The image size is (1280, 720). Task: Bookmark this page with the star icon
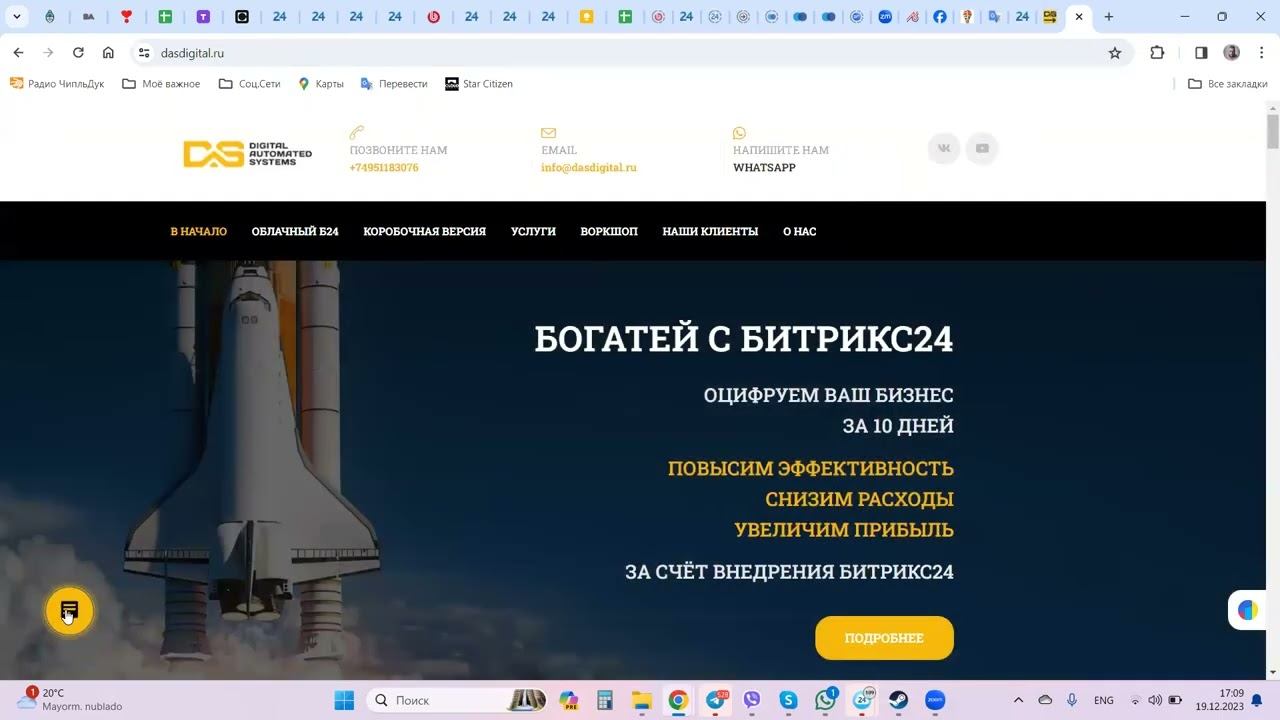pos(1115,53)
